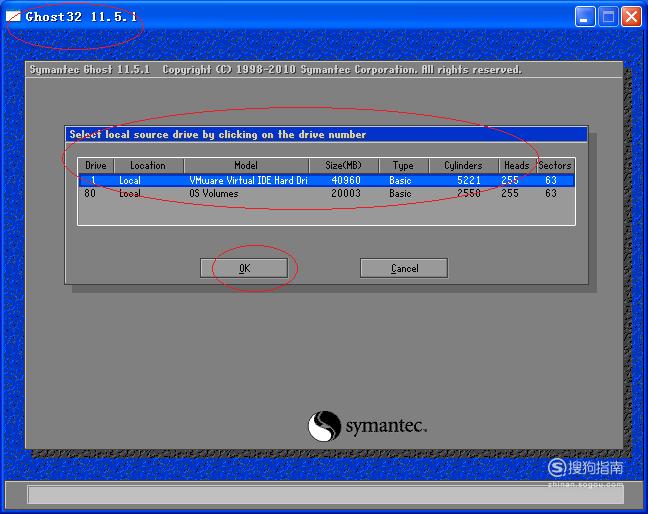Click the OK button
Viewport: 648px width, 514px height.
(244, 268)
